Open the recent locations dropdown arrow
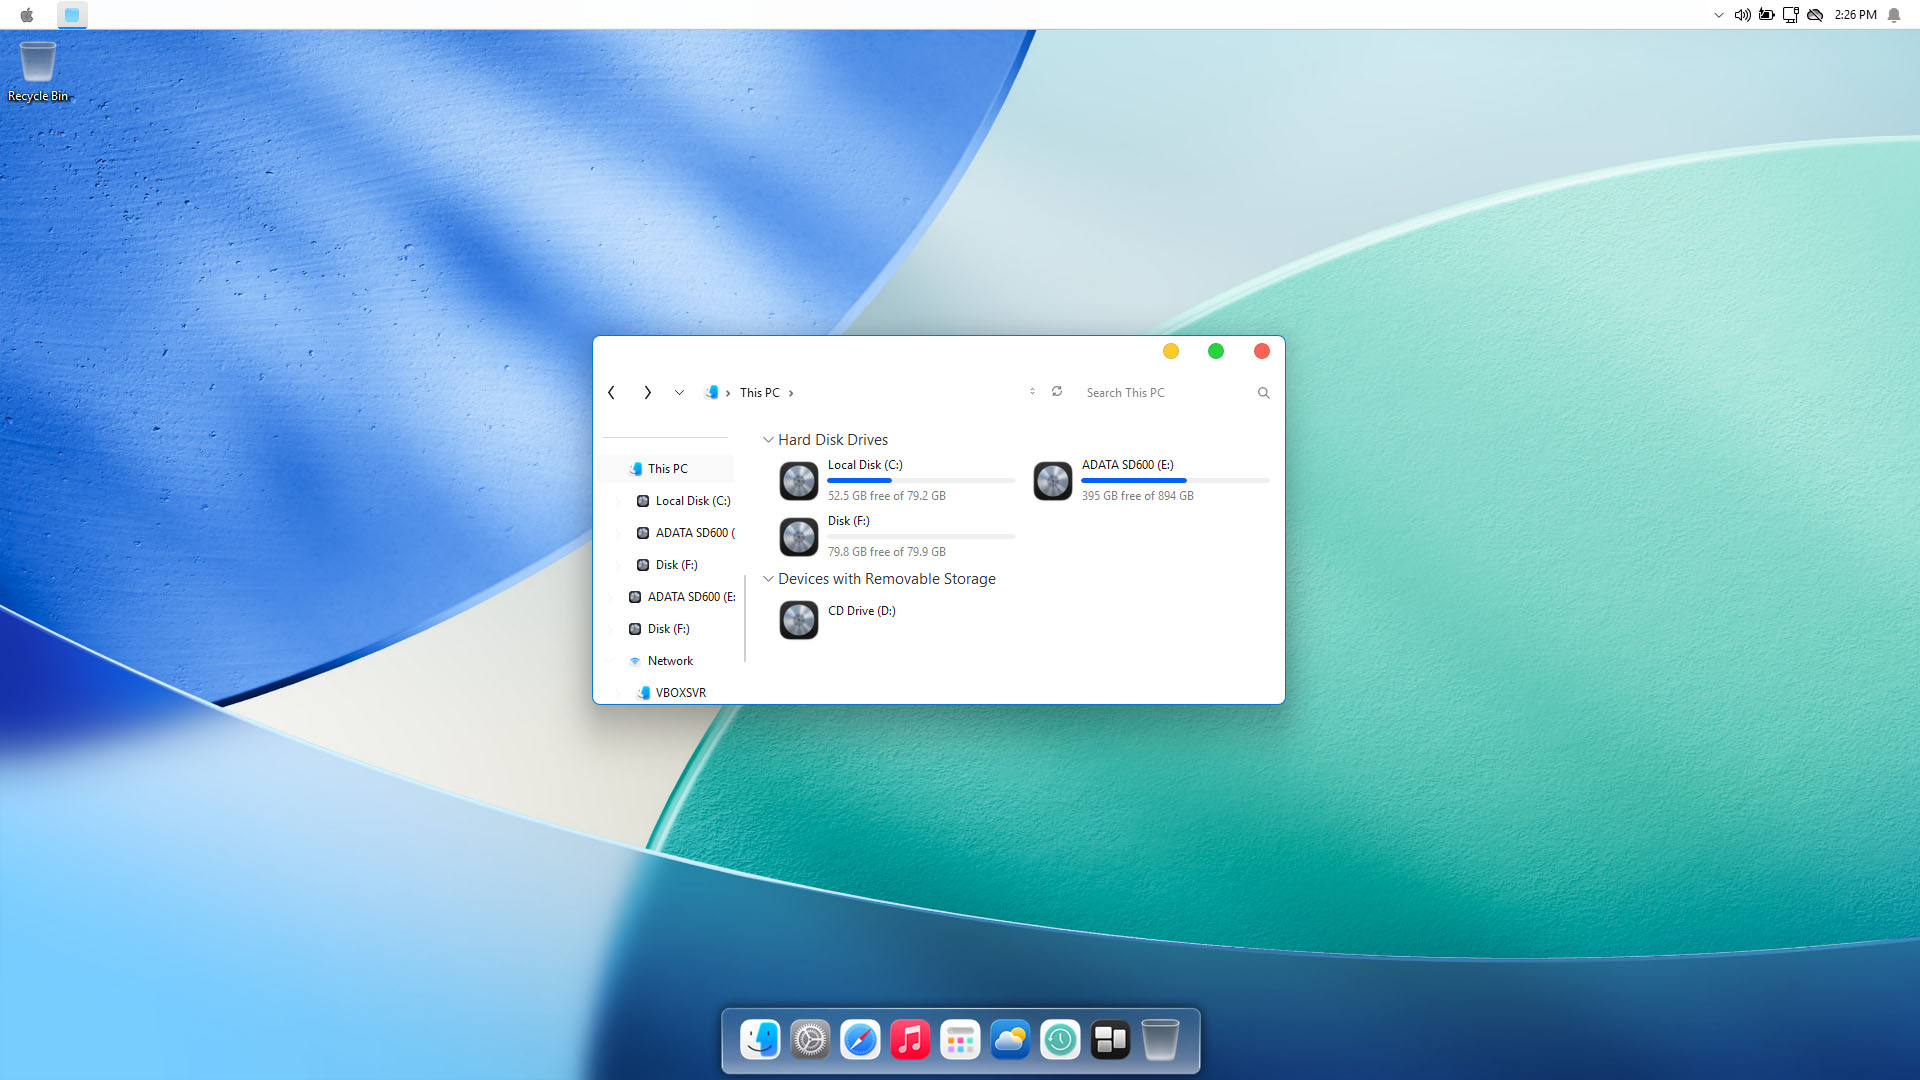The width and height of the screenshot is (1920, 1080). coord(679,393)
